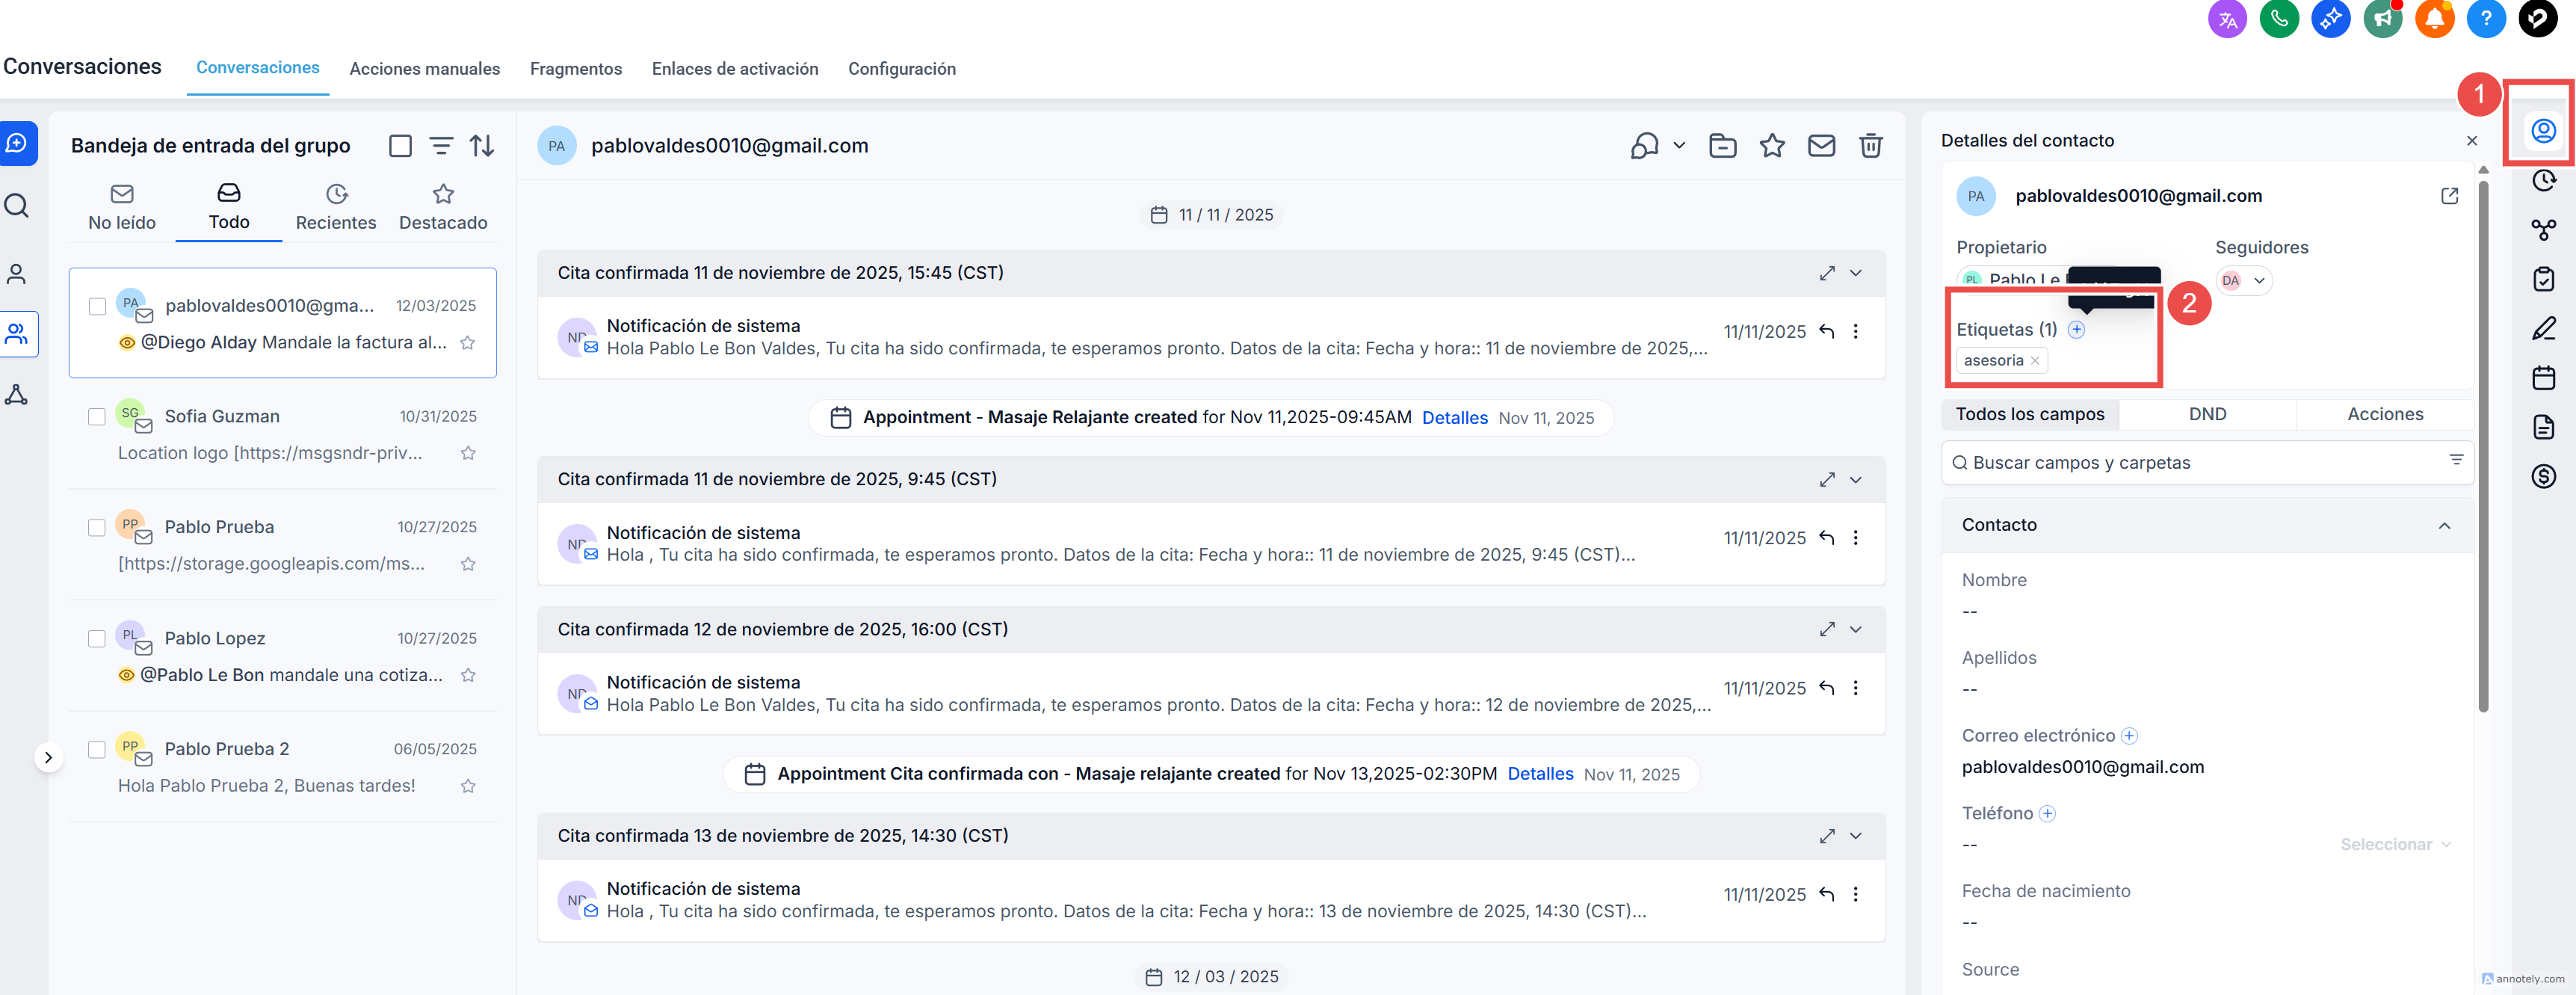
Task: Click the trash icon in conversation header
Action: [1869, 146]
